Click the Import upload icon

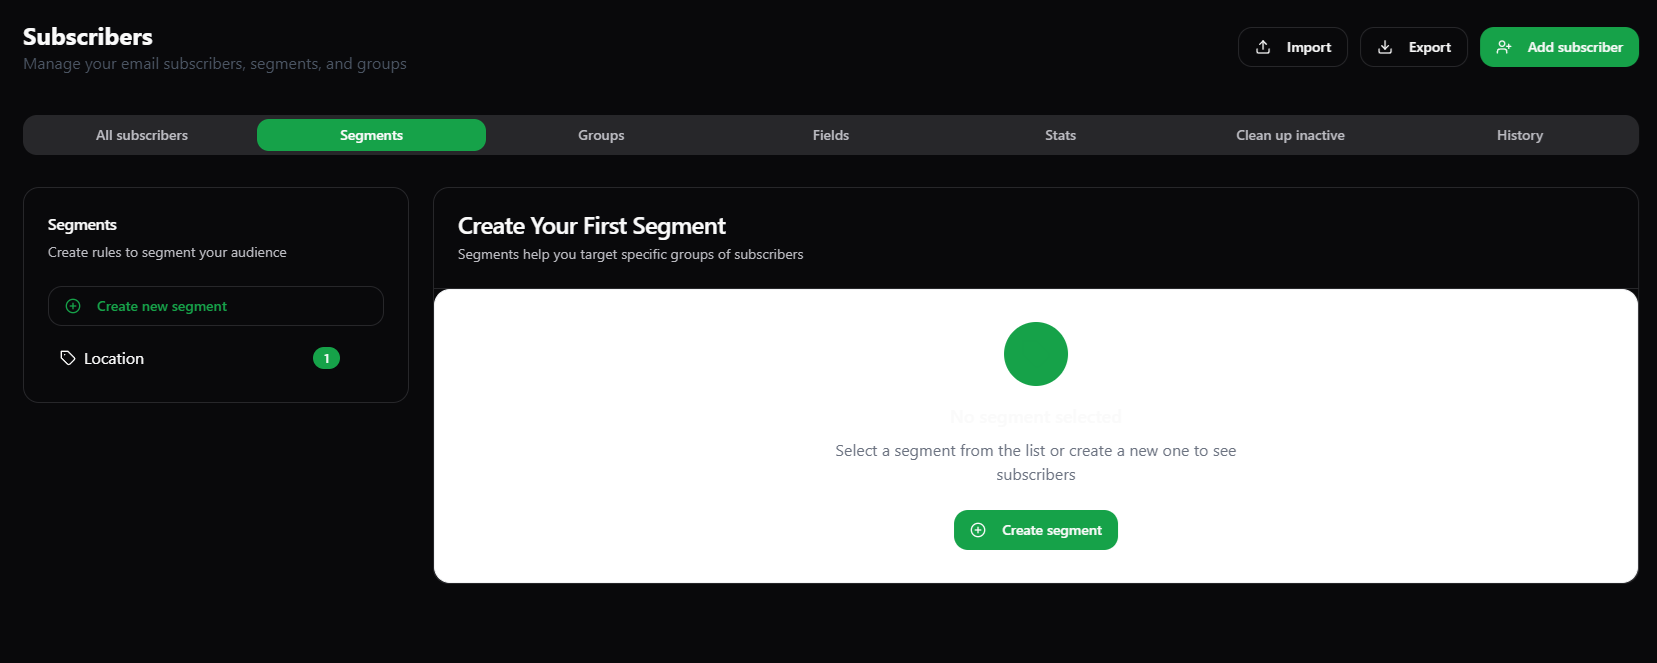pos(1261,46)
